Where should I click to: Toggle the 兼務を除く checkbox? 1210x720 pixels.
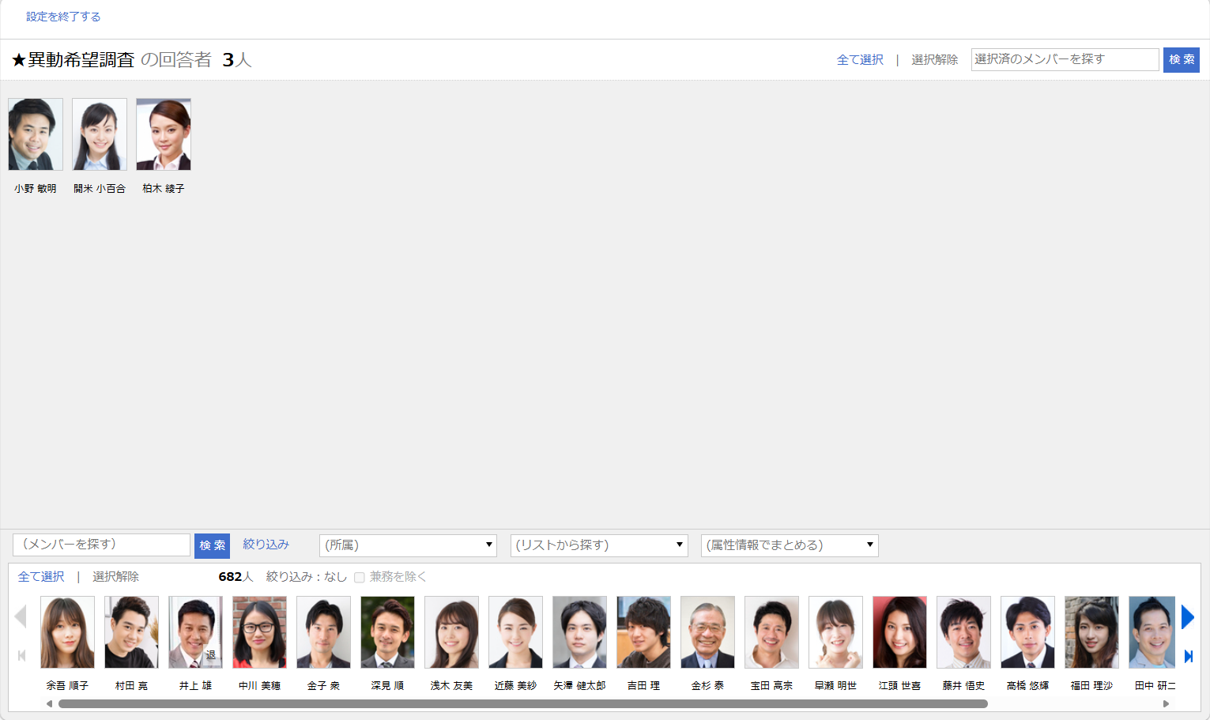point(359,577)
